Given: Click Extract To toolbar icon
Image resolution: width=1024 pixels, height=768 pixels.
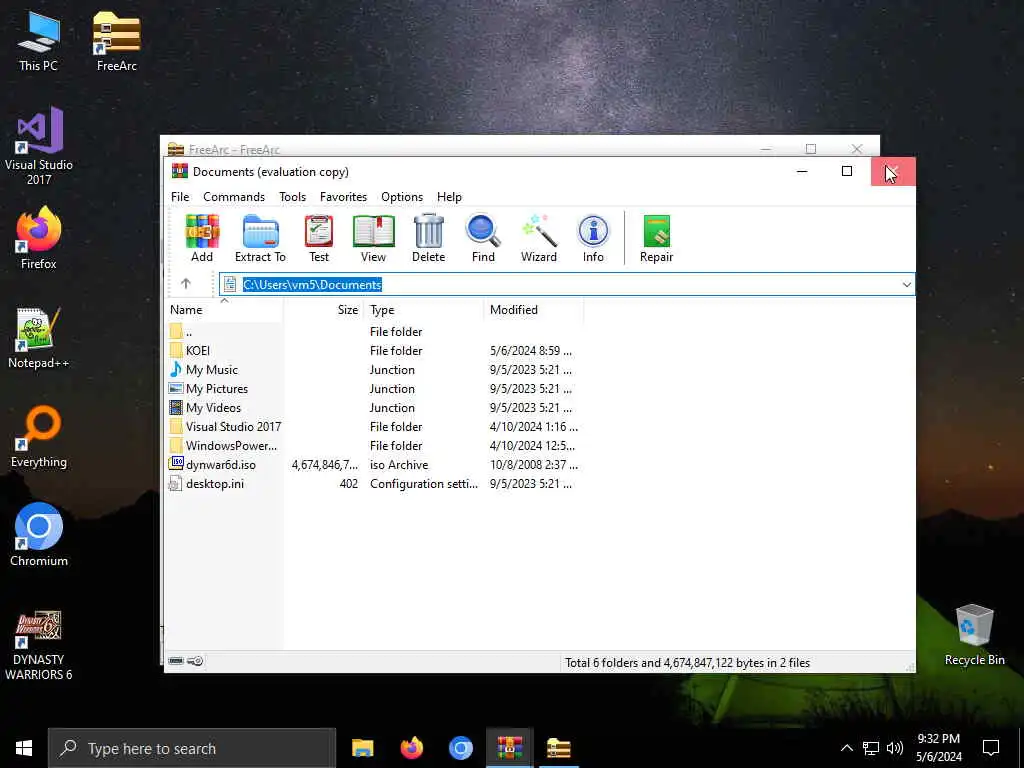Looking at the screenshot, I should (261, 238).
